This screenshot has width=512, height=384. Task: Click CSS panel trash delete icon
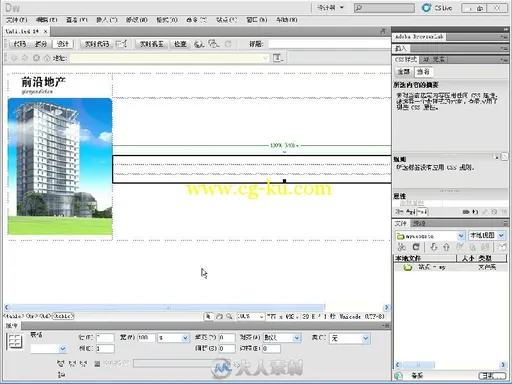504,212
